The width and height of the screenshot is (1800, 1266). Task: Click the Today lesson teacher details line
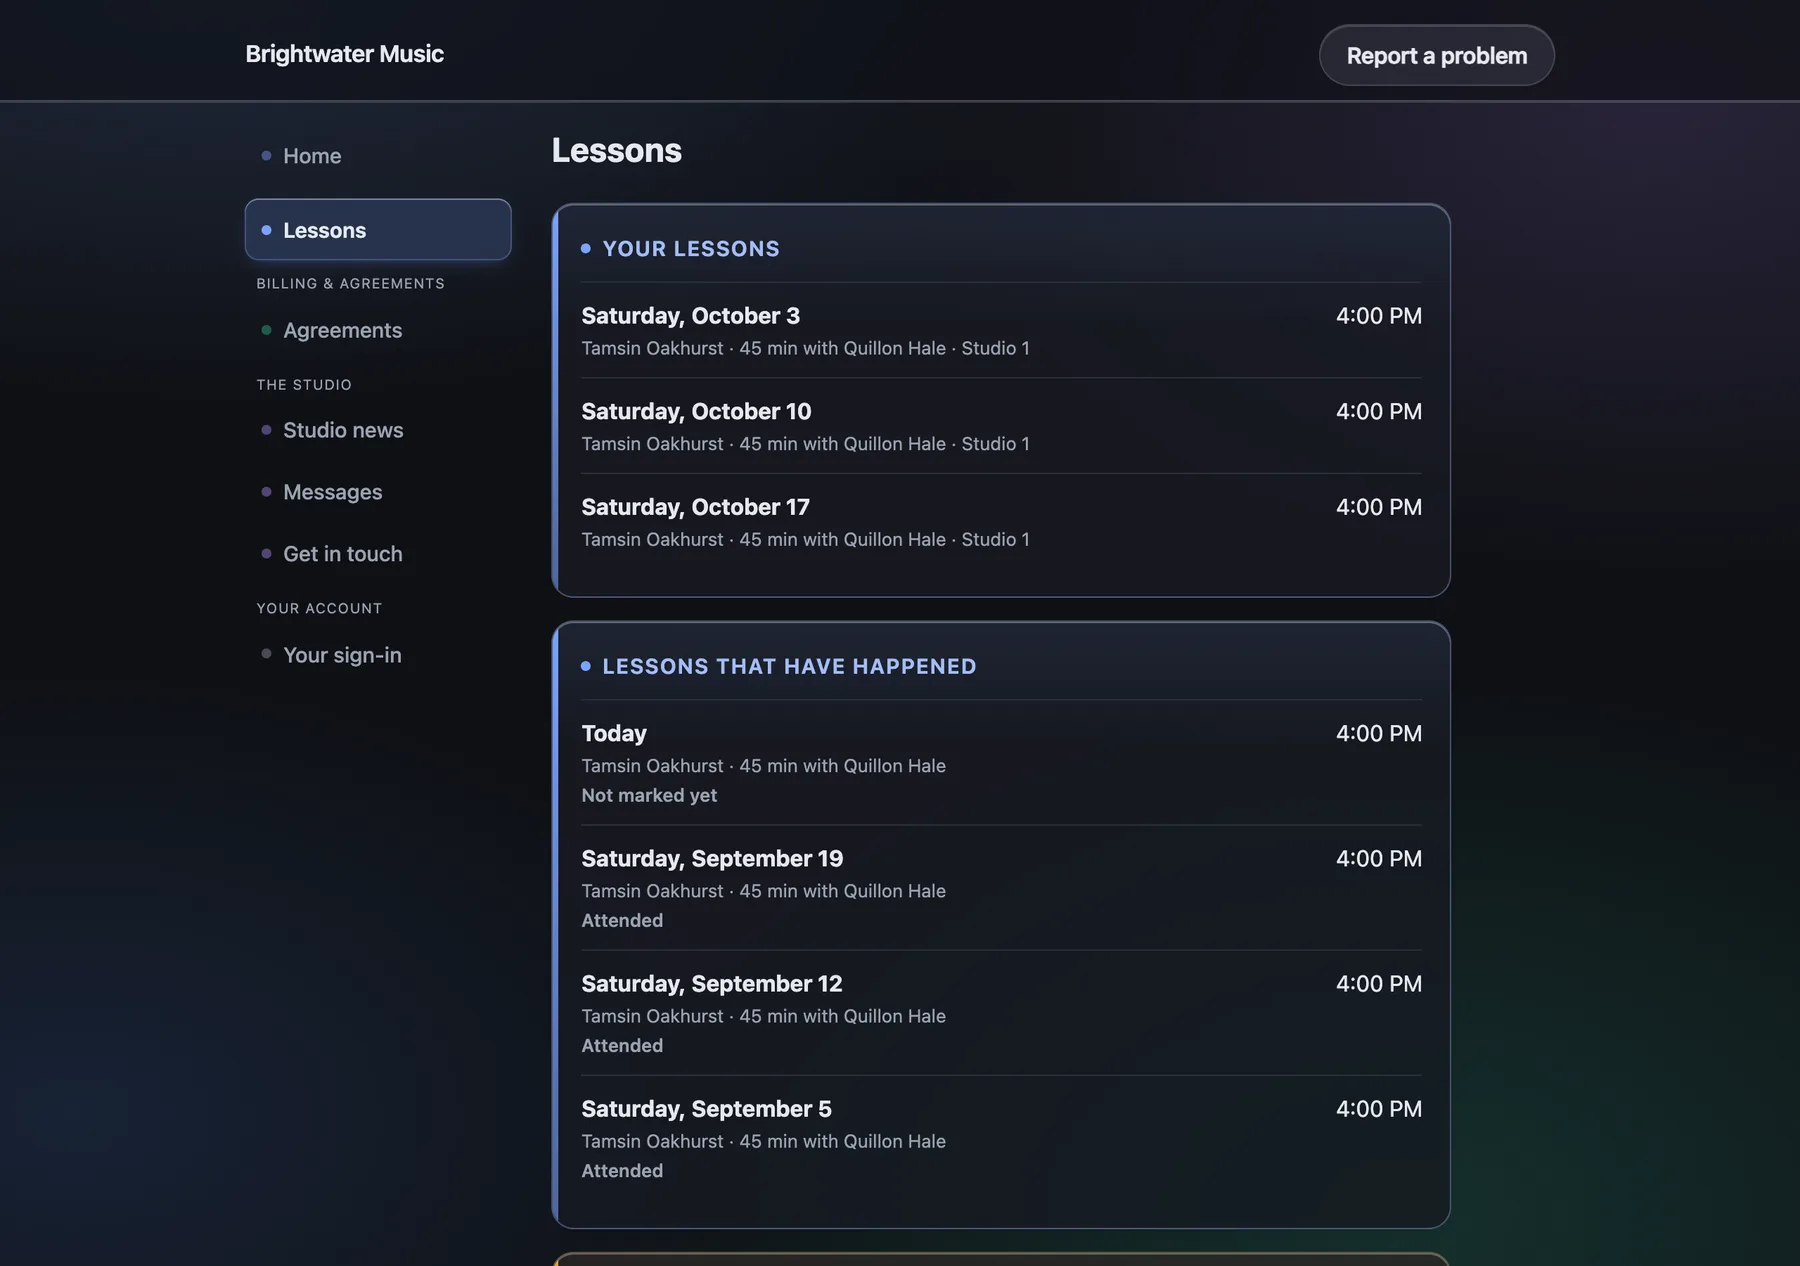click(764, 766)
